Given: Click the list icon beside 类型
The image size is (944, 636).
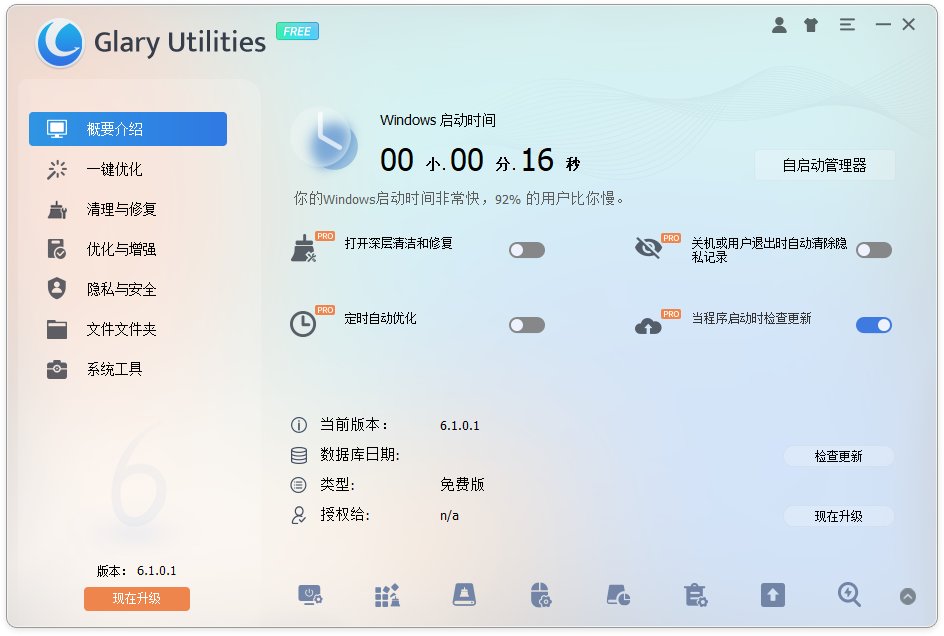Looking at the screenshot, I should 299,485.
